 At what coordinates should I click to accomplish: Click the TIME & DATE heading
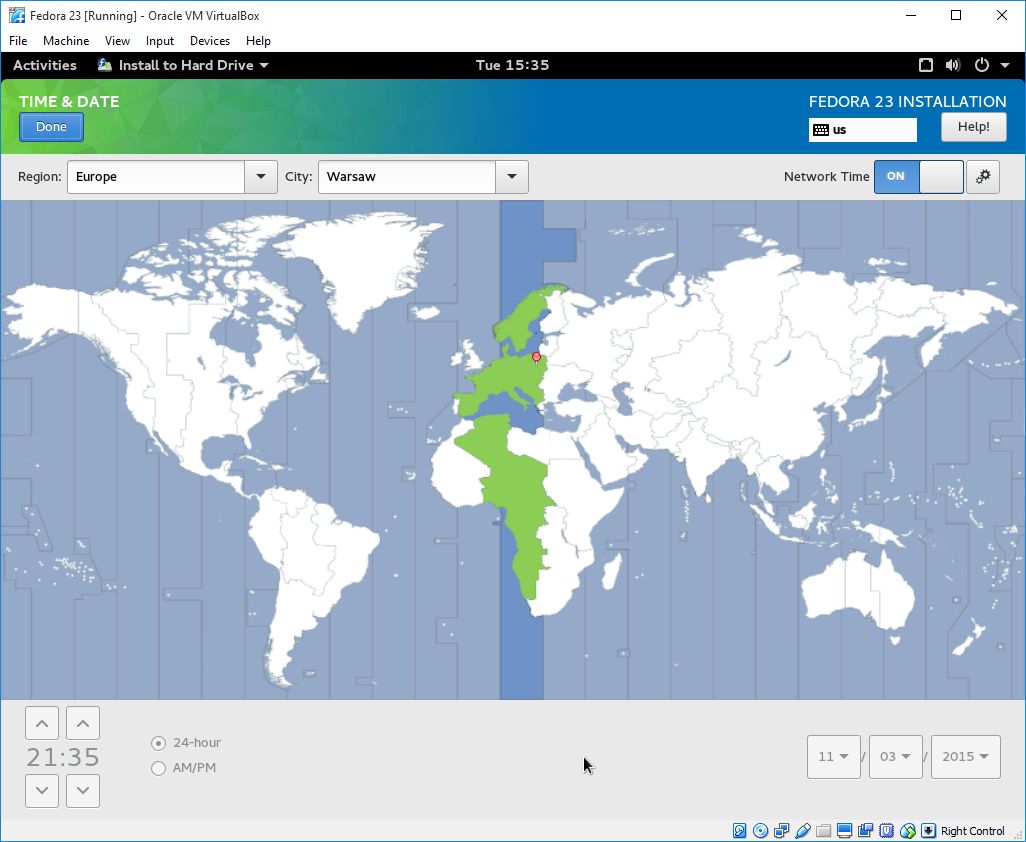[x=69, y=101]
